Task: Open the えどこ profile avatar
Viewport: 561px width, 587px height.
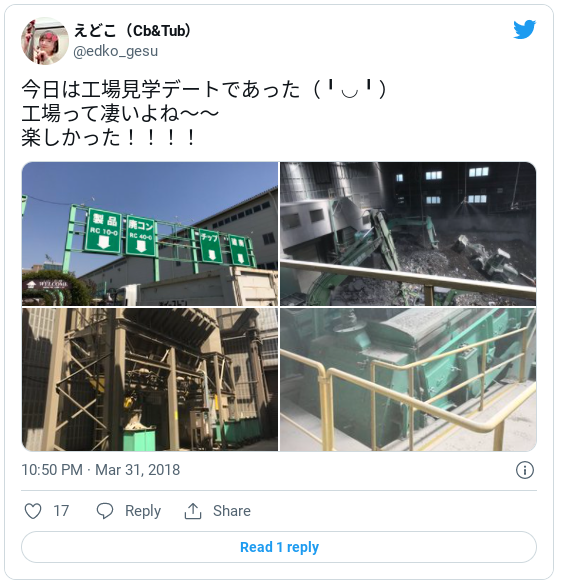Action: click(45, 41)
